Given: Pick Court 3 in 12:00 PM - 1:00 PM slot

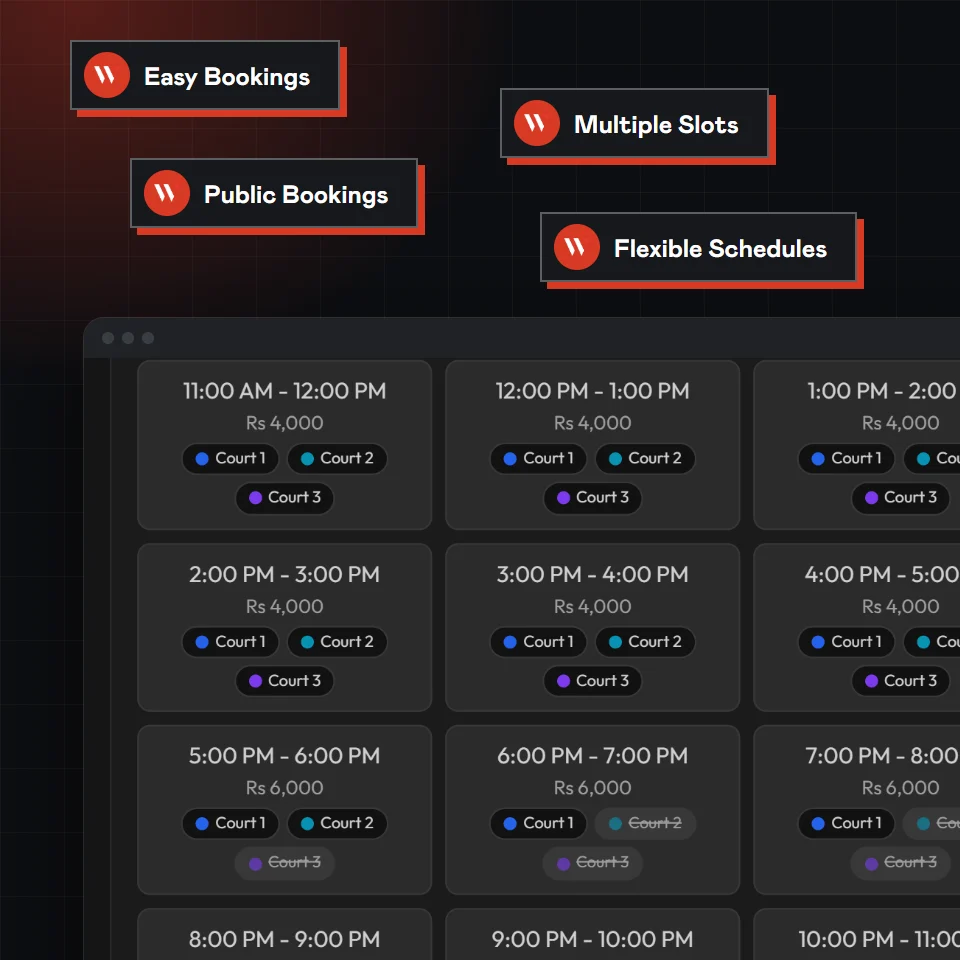Looking at the screenshot, I should 593,497.
